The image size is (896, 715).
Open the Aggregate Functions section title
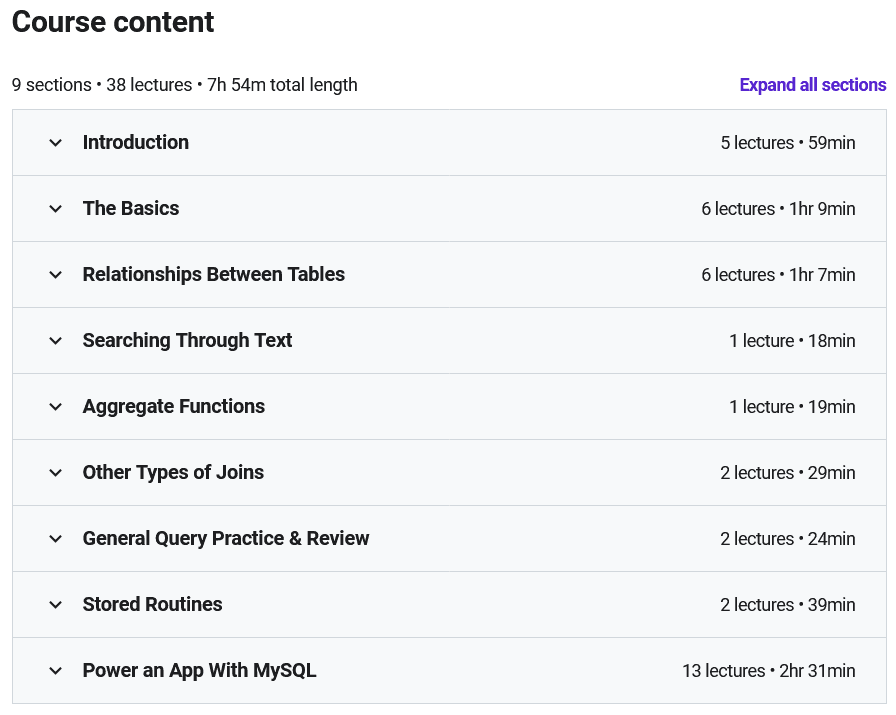click(174, 407)
